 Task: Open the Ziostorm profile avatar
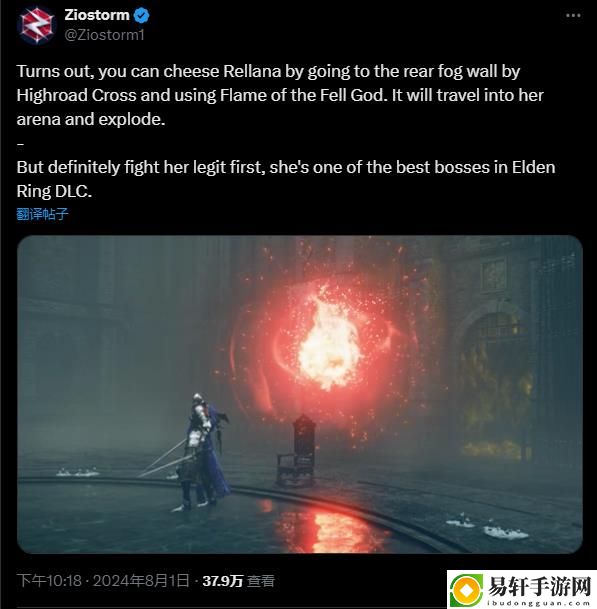(37, 26)
